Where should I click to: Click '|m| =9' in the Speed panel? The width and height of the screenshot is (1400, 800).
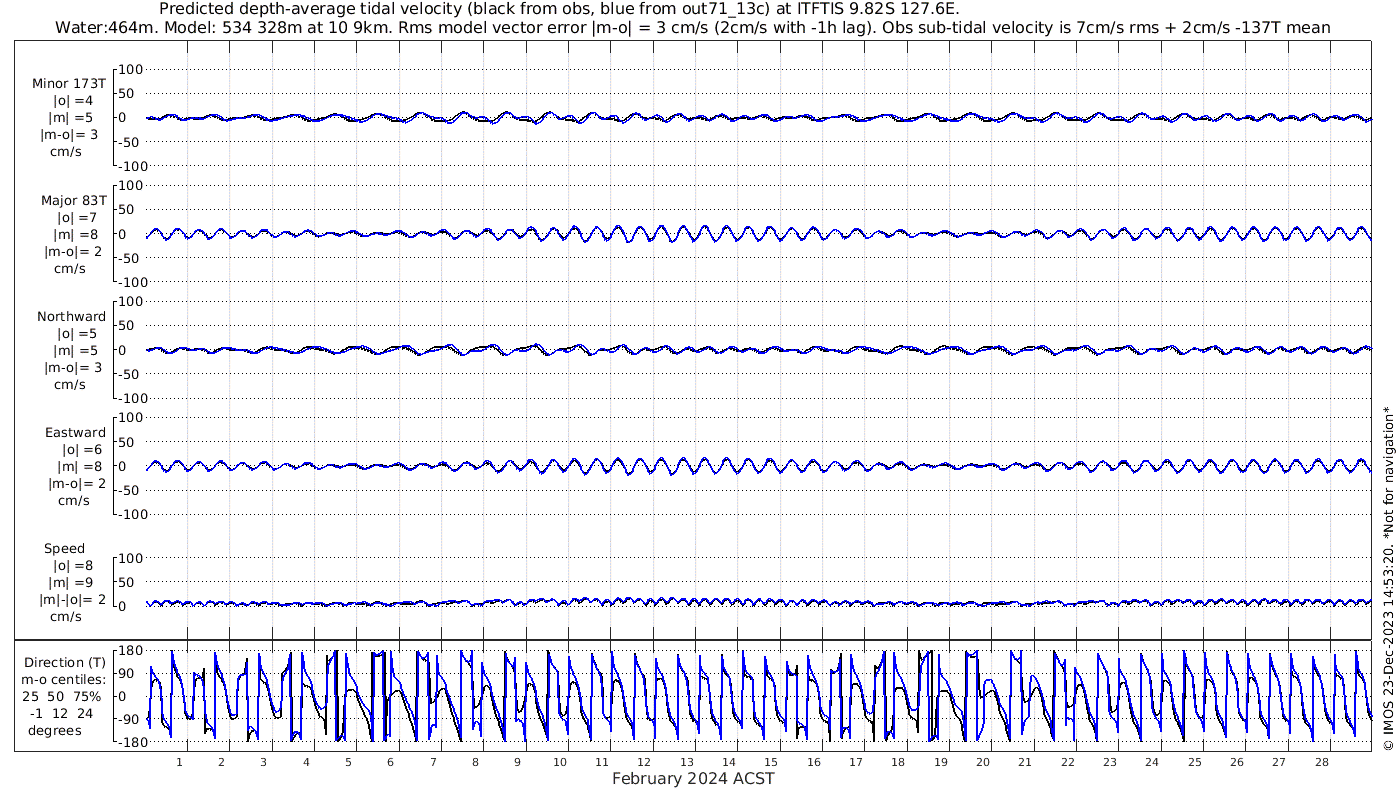pyautogui.click(x=73, y=582)
